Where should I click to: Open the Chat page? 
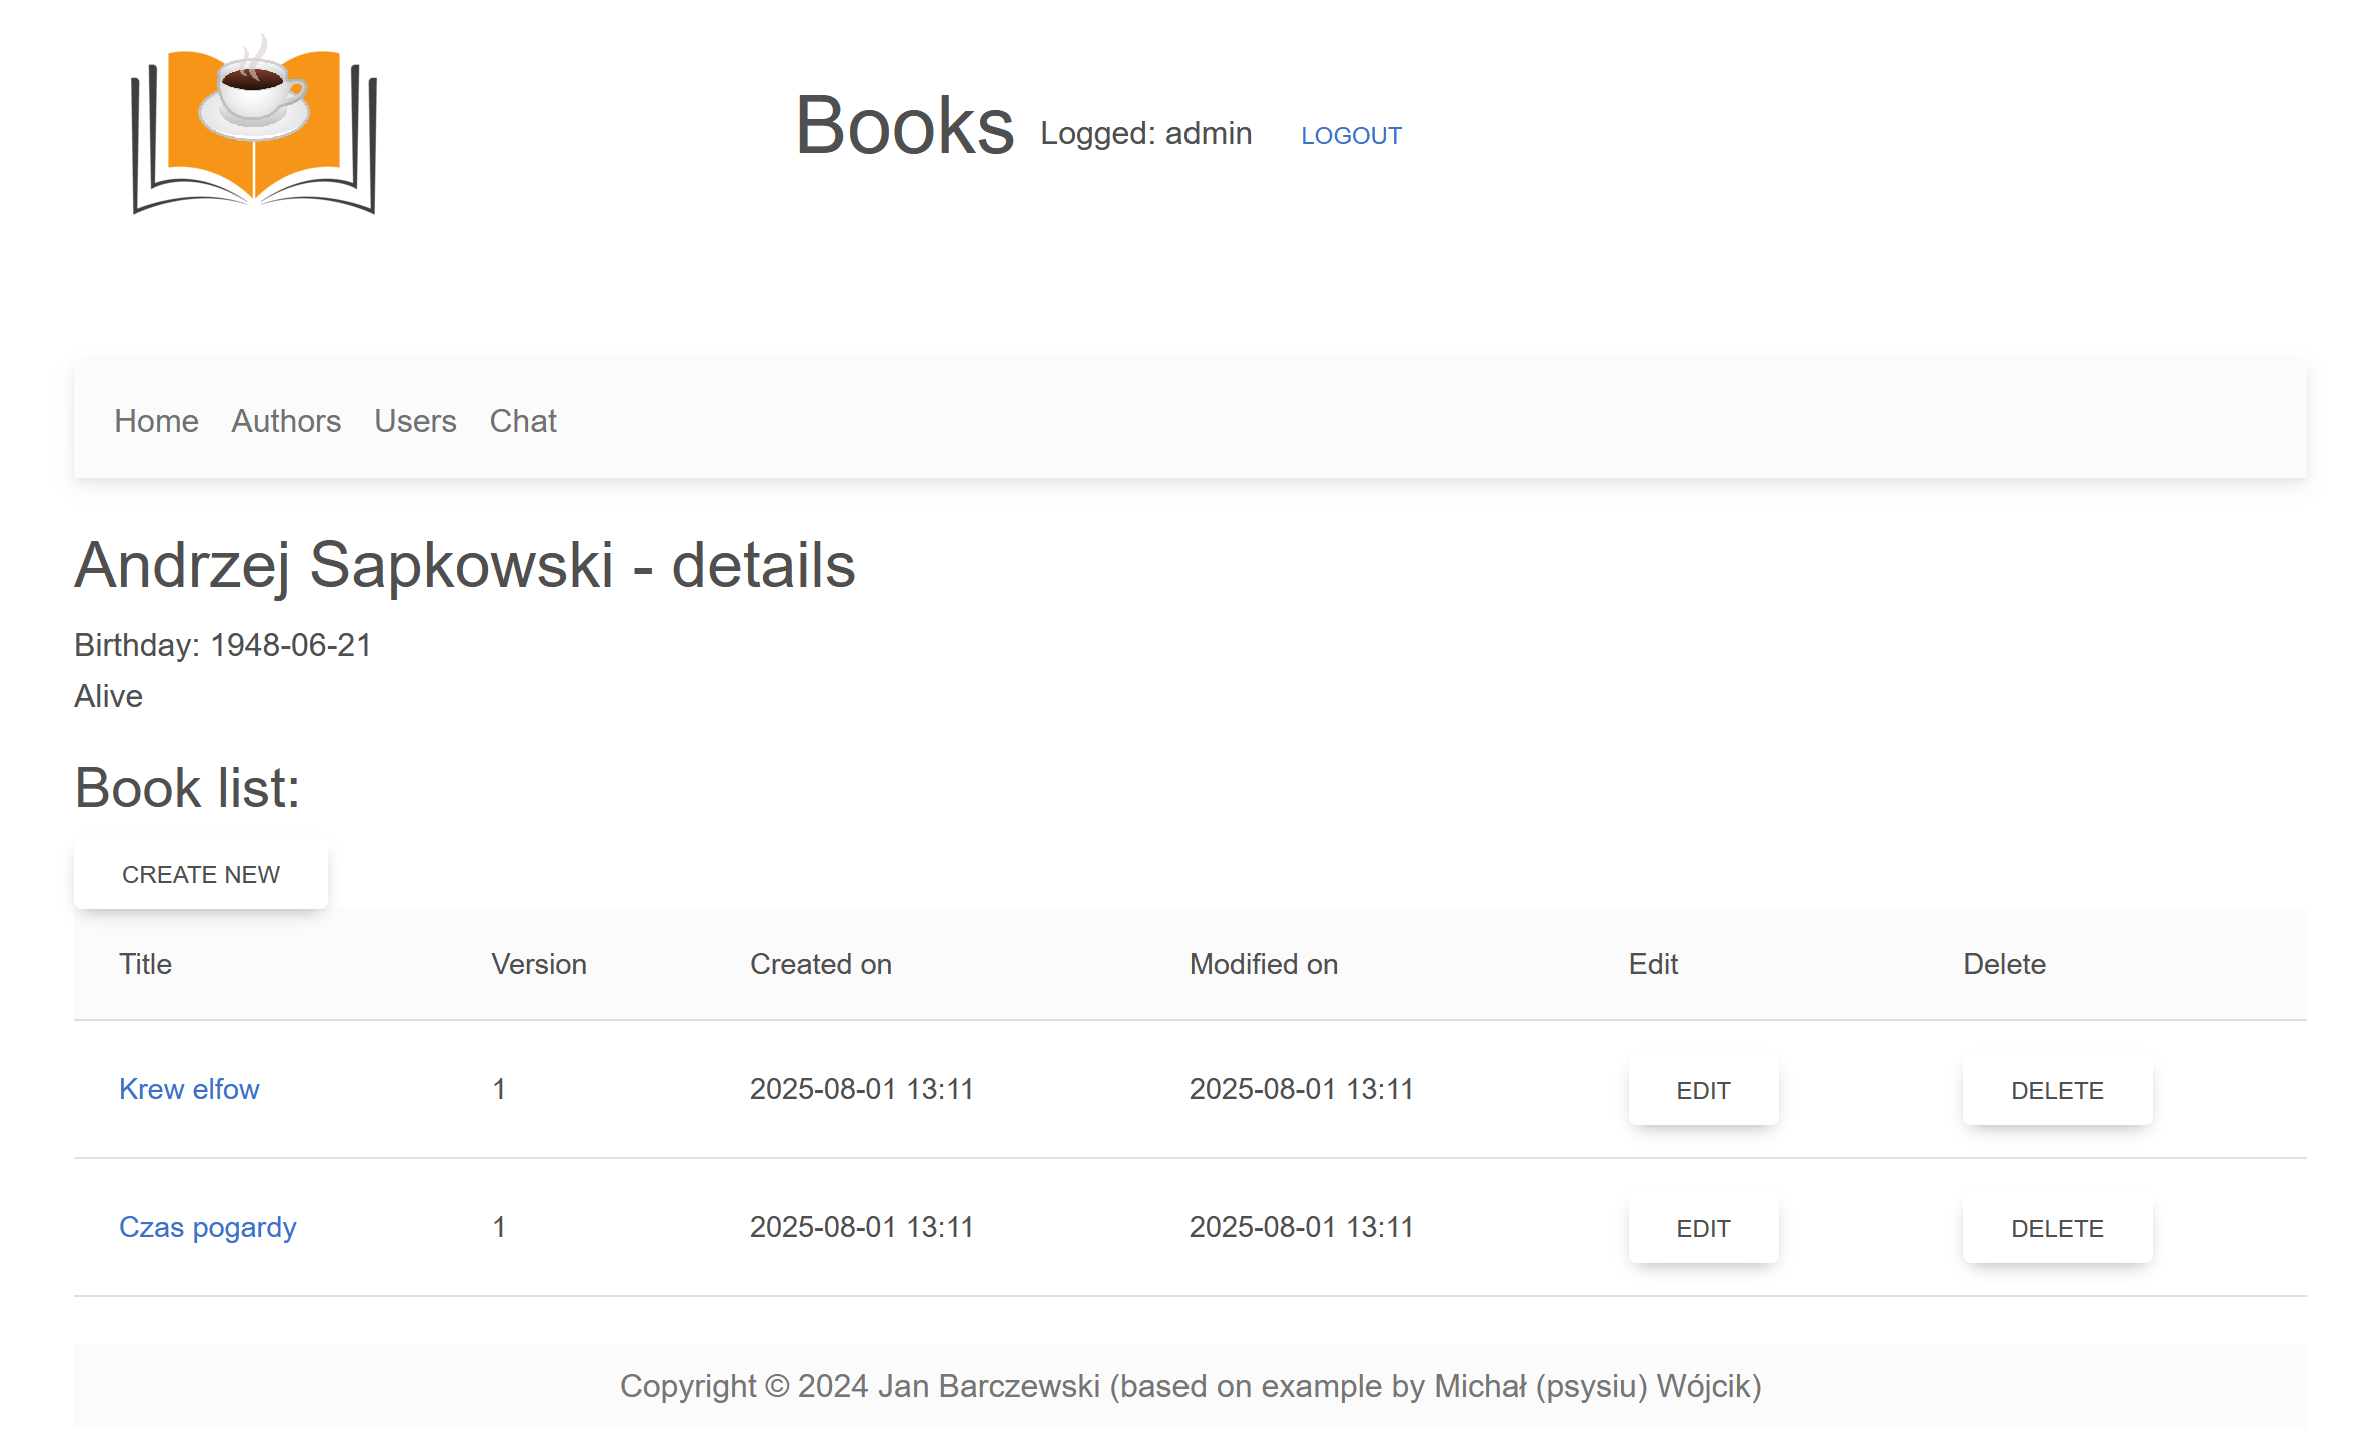[523, 421]
